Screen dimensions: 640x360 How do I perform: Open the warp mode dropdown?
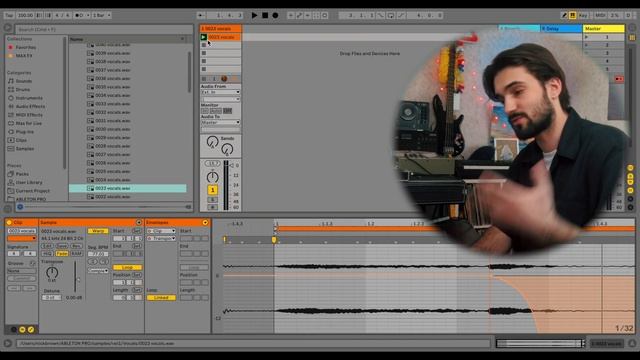[98, 270]
